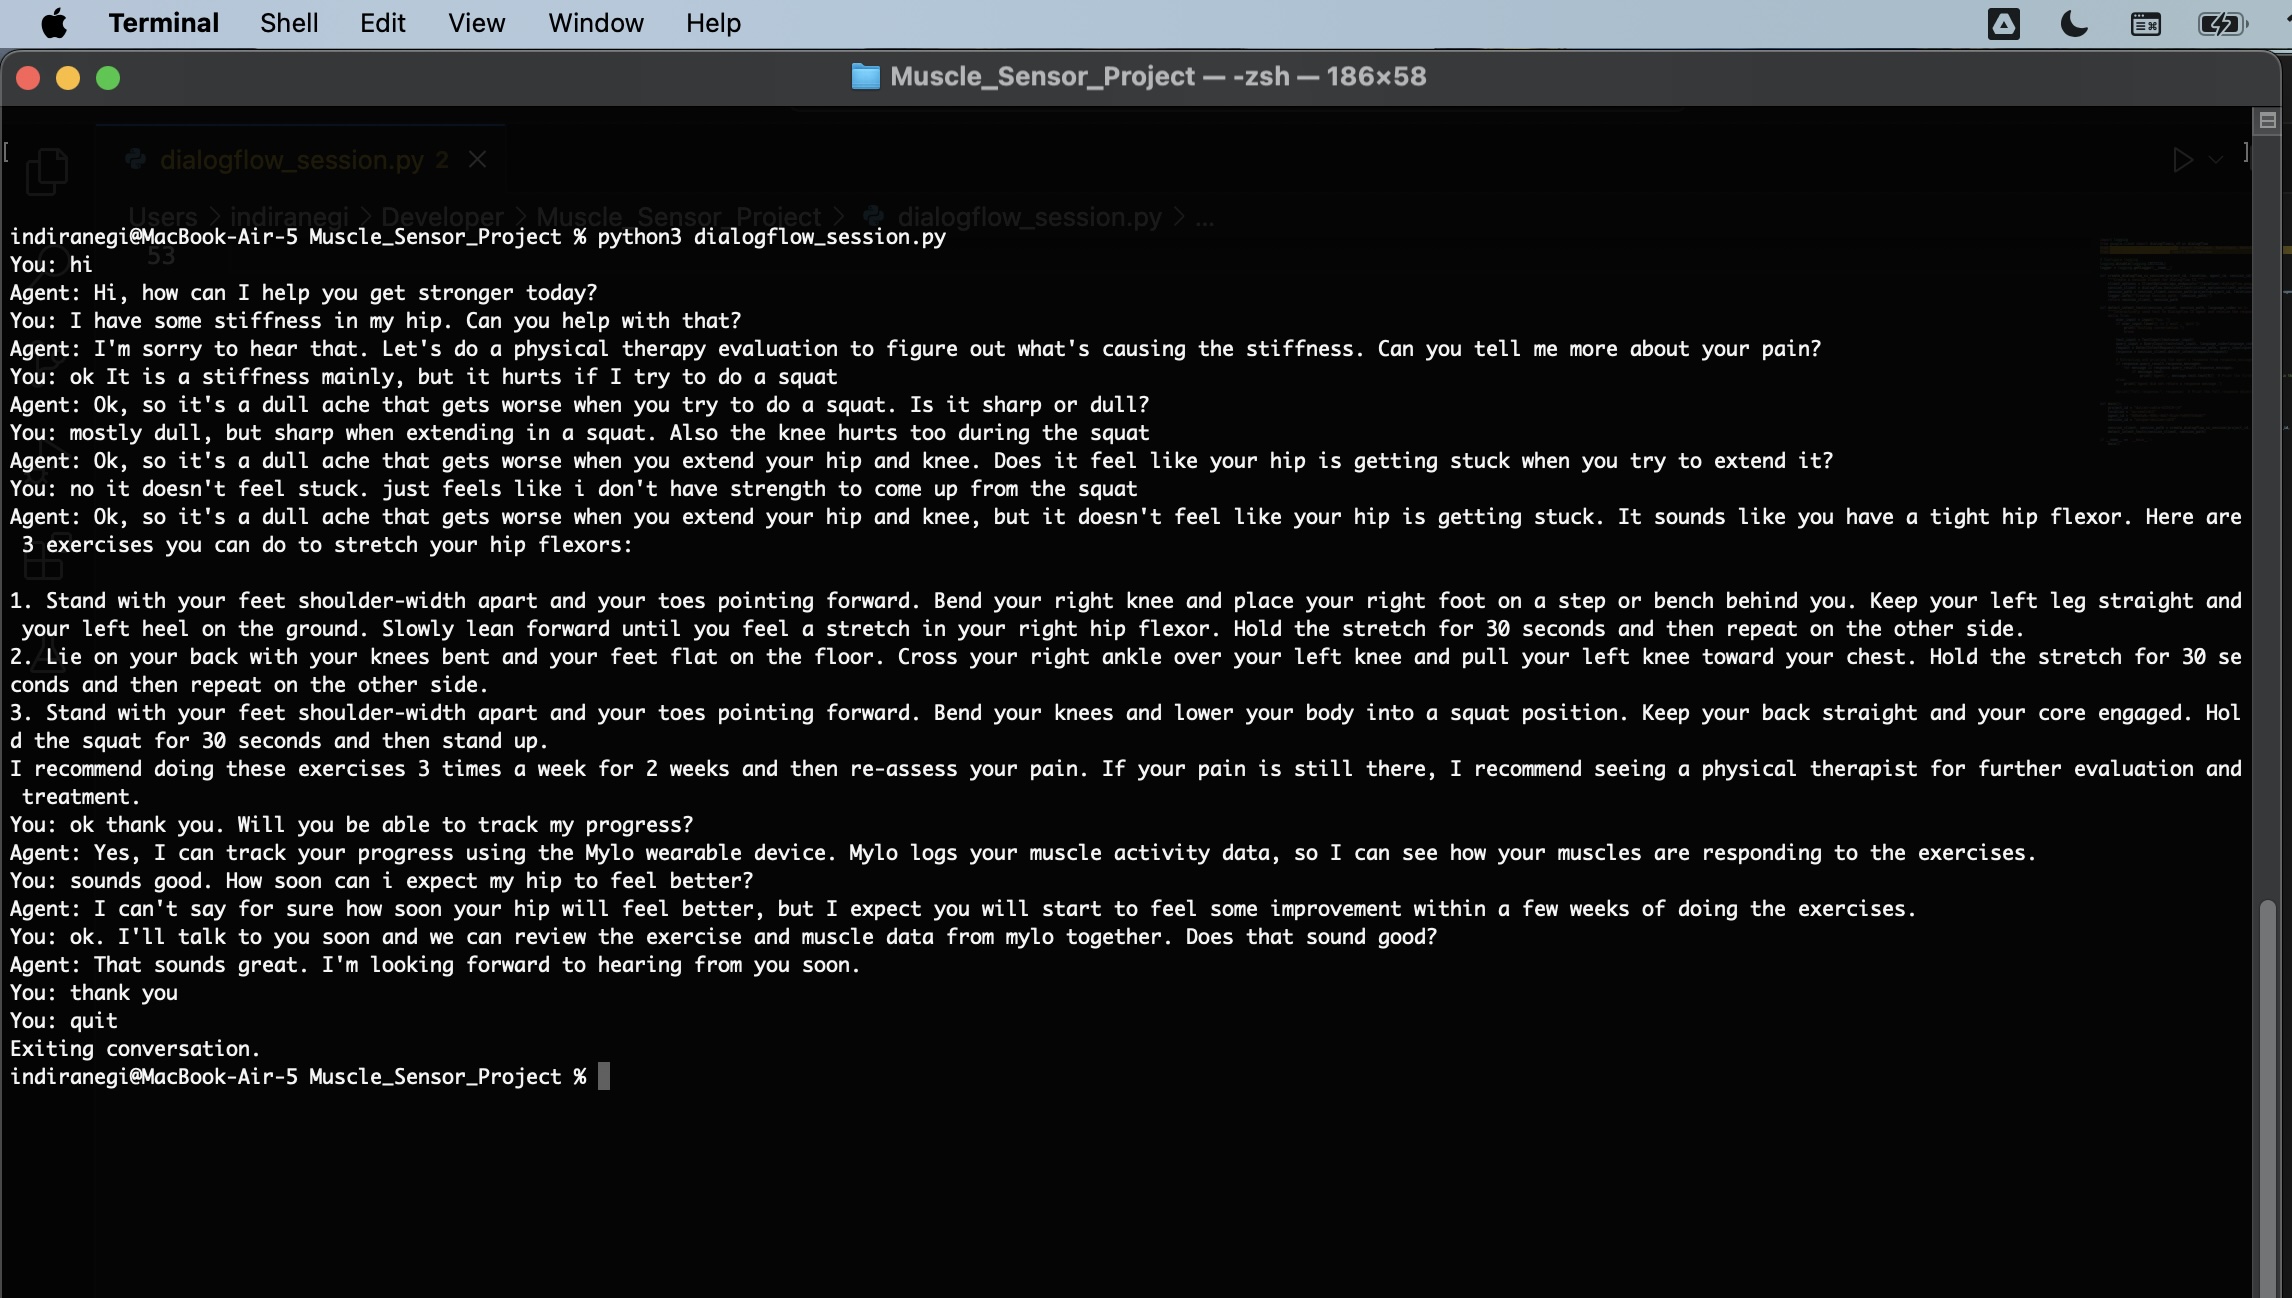This screenshot has height=1298, width=2292.
Task: Zoom the window with green button
Action: (x=108, y=78)
